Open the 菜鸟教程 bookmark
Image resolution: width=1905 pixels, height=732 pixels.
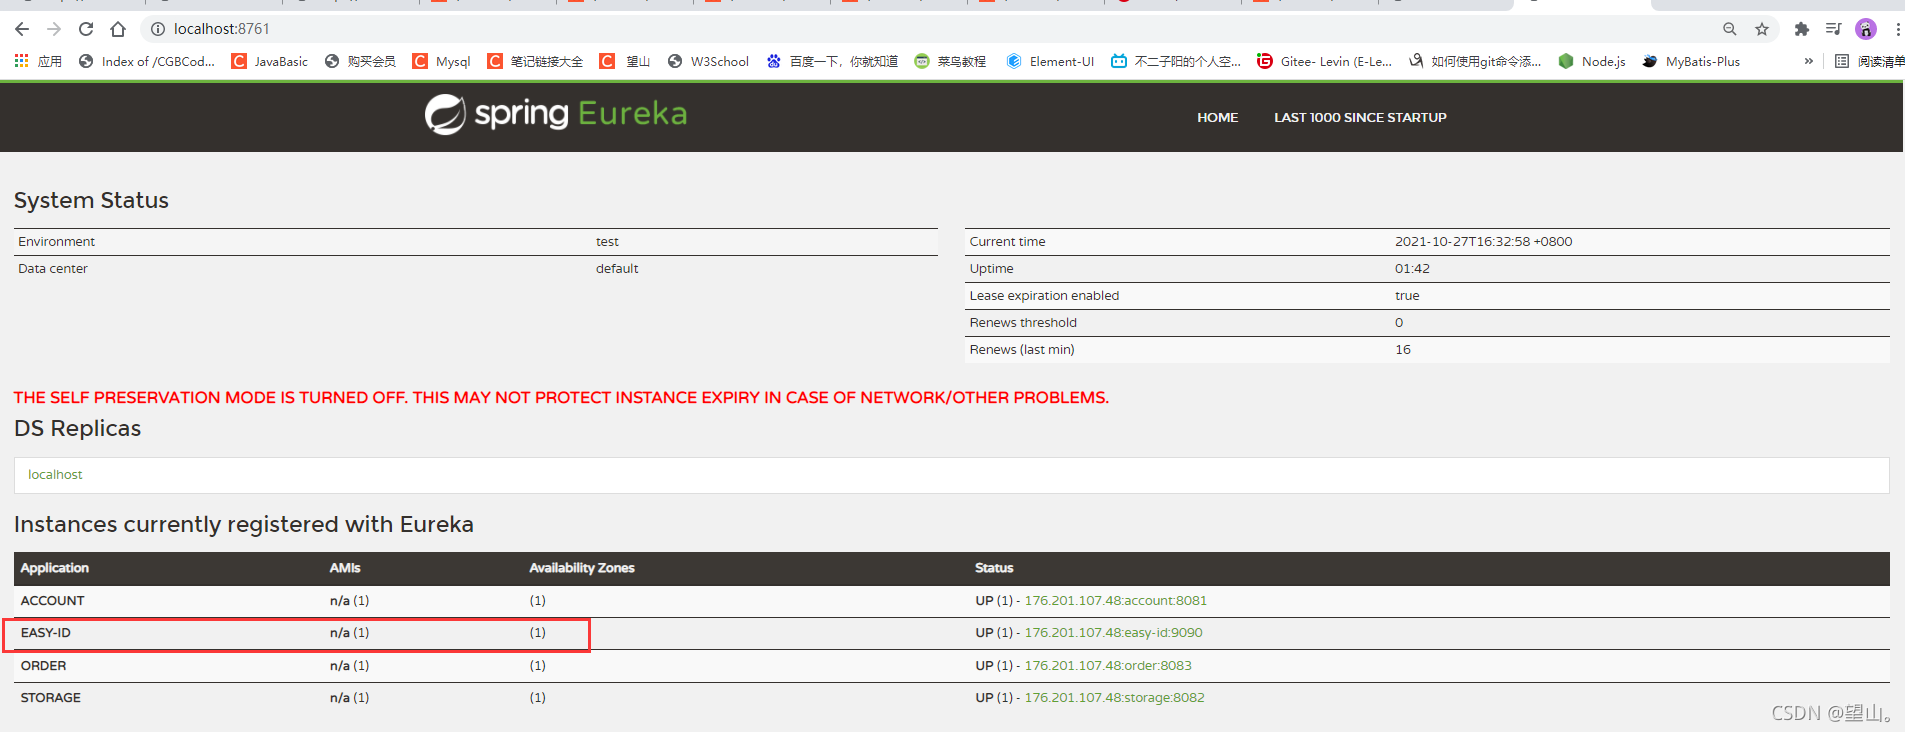tap(950, 61)
